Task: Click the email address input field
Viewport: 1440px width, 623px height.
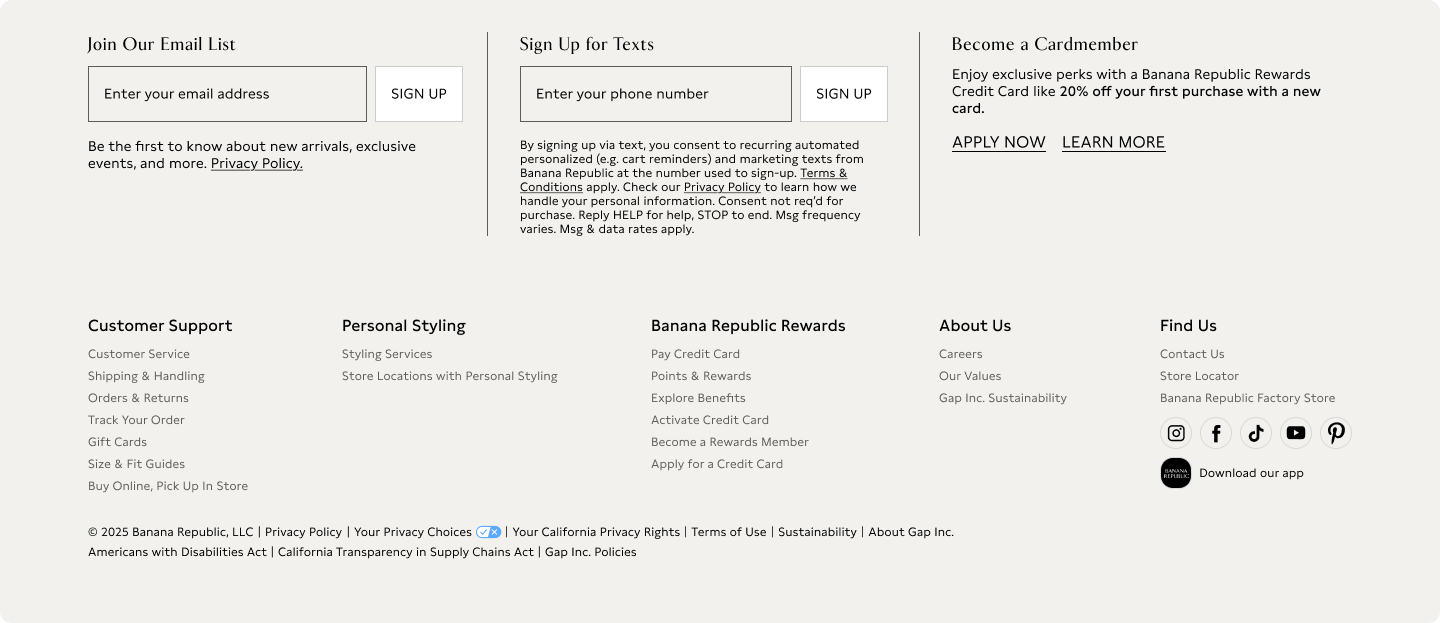Action: 227,94
